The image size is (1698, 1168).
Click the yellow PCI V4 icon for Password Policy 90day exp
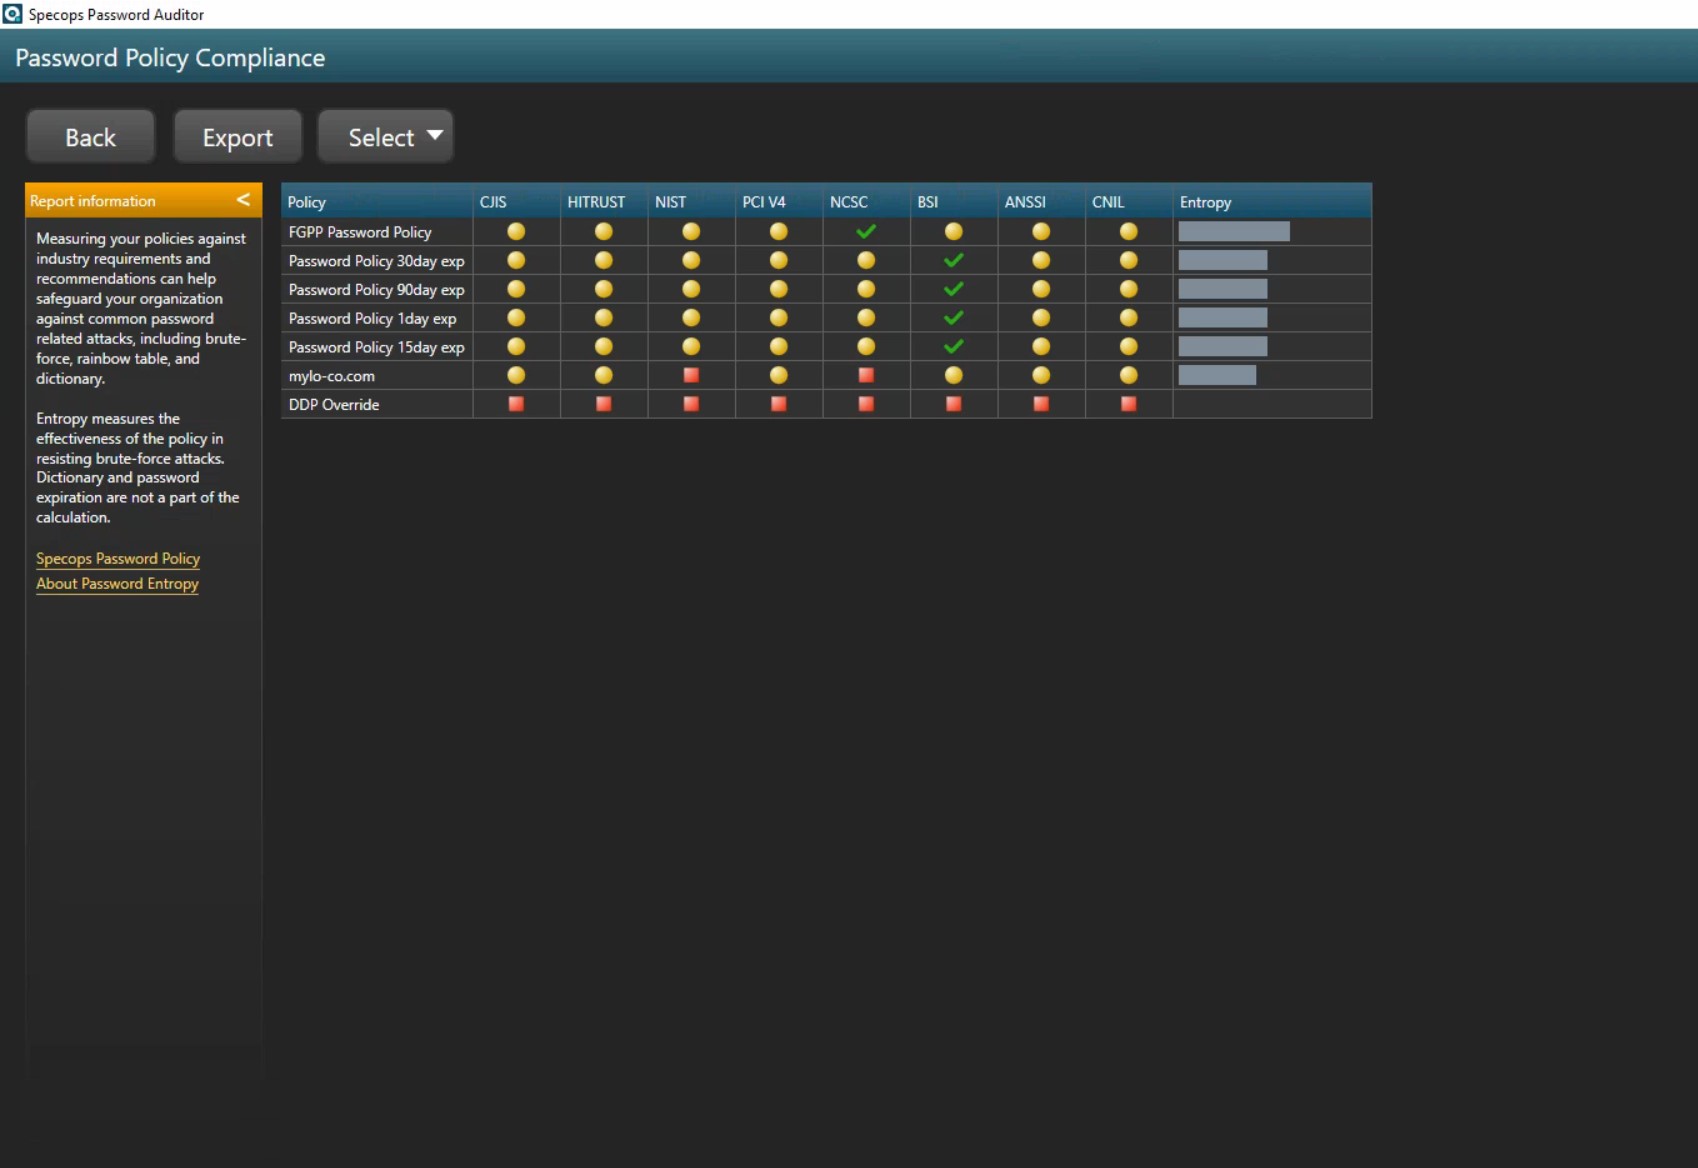[x=779, y=289]
